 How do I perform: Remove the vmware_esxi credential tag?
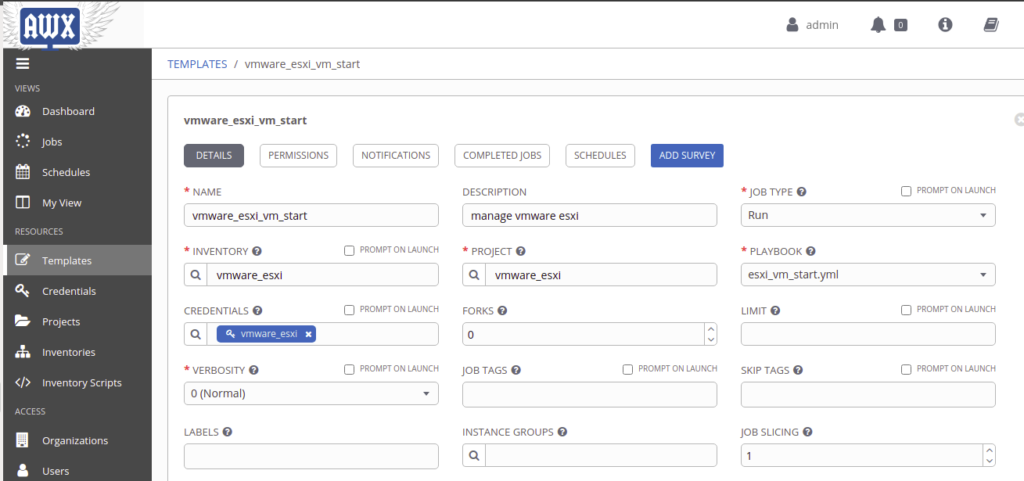pyautogui.click(x=308, y=334)
